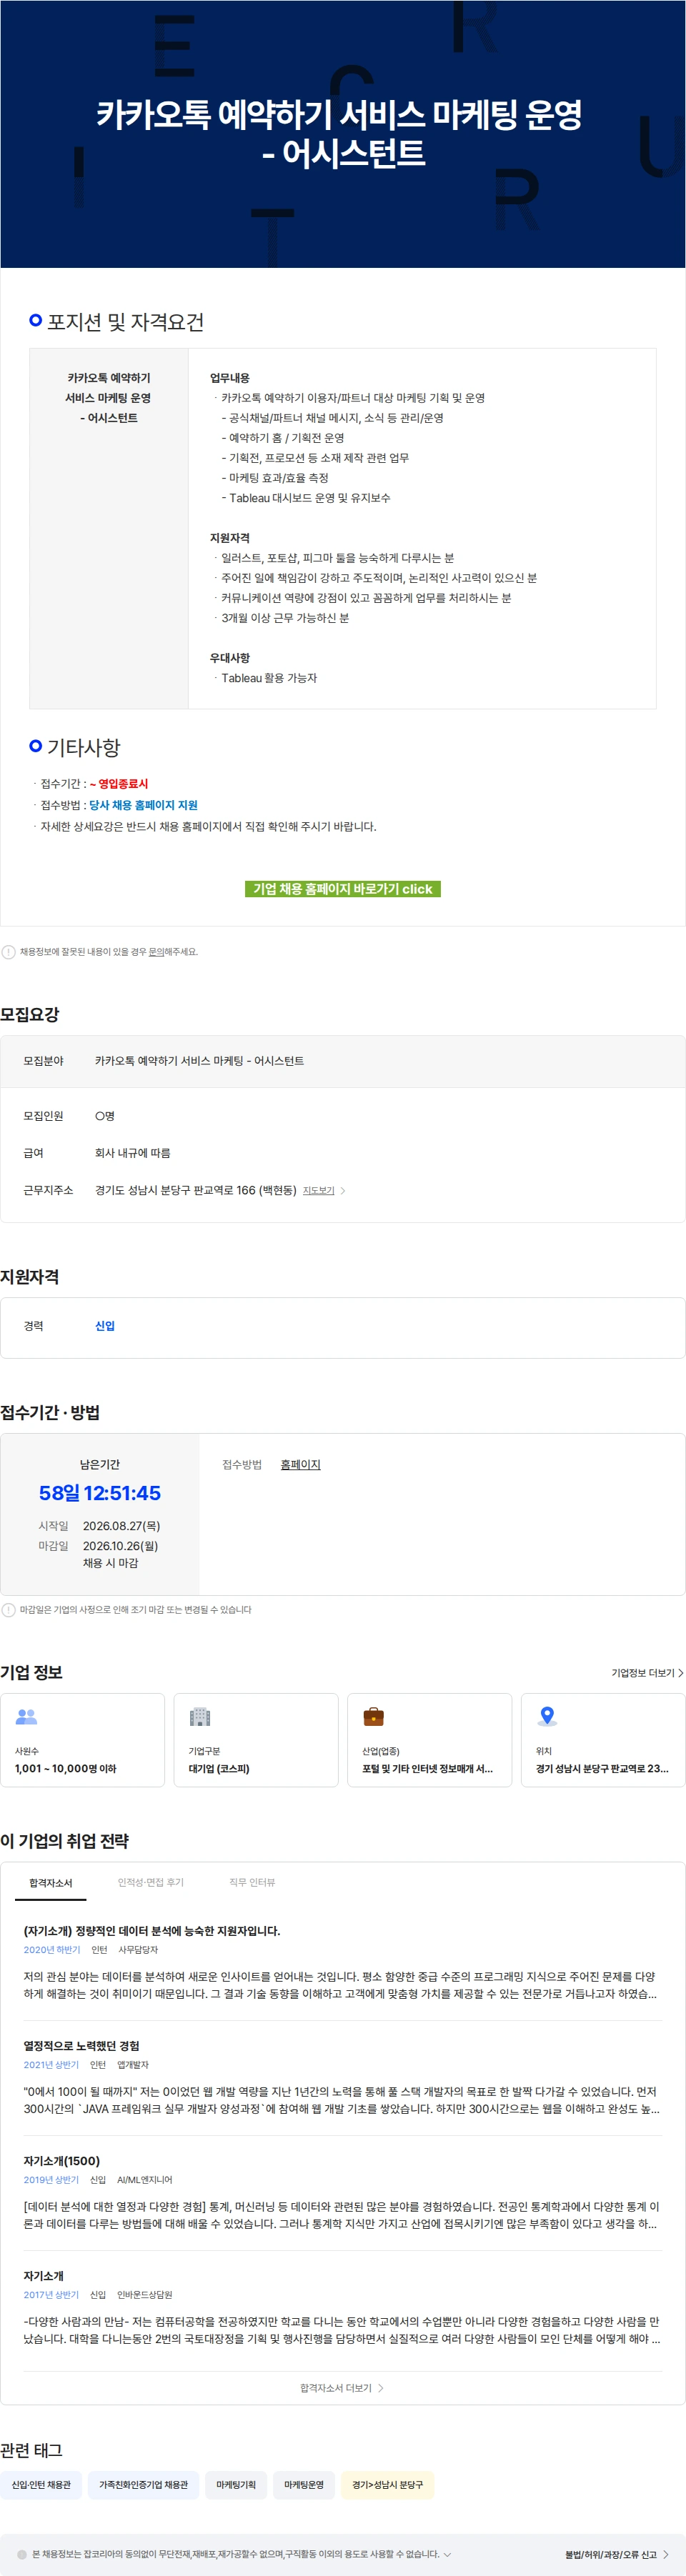Click the industry briefcase icon
Screen dimensions: 686x2576
coord(373,1717)
